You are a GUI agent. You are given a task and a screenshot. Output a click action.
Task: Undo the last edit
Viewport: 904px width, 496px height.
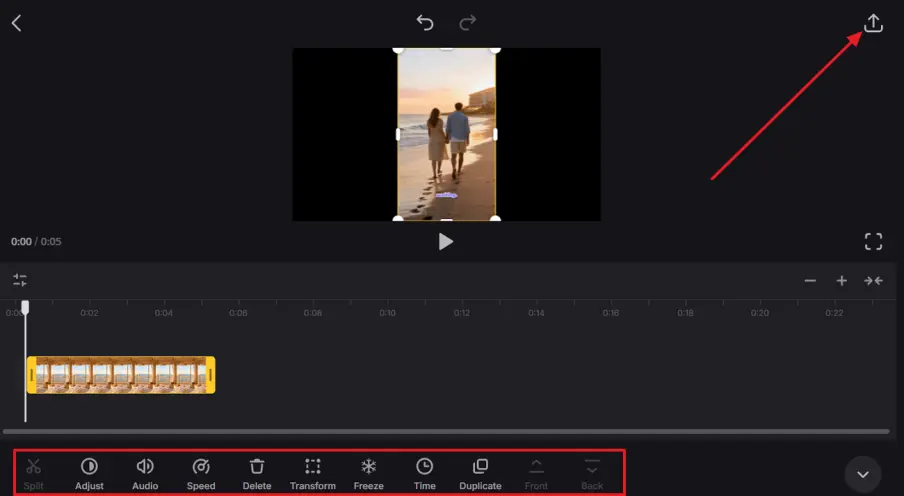coord(425,22)
